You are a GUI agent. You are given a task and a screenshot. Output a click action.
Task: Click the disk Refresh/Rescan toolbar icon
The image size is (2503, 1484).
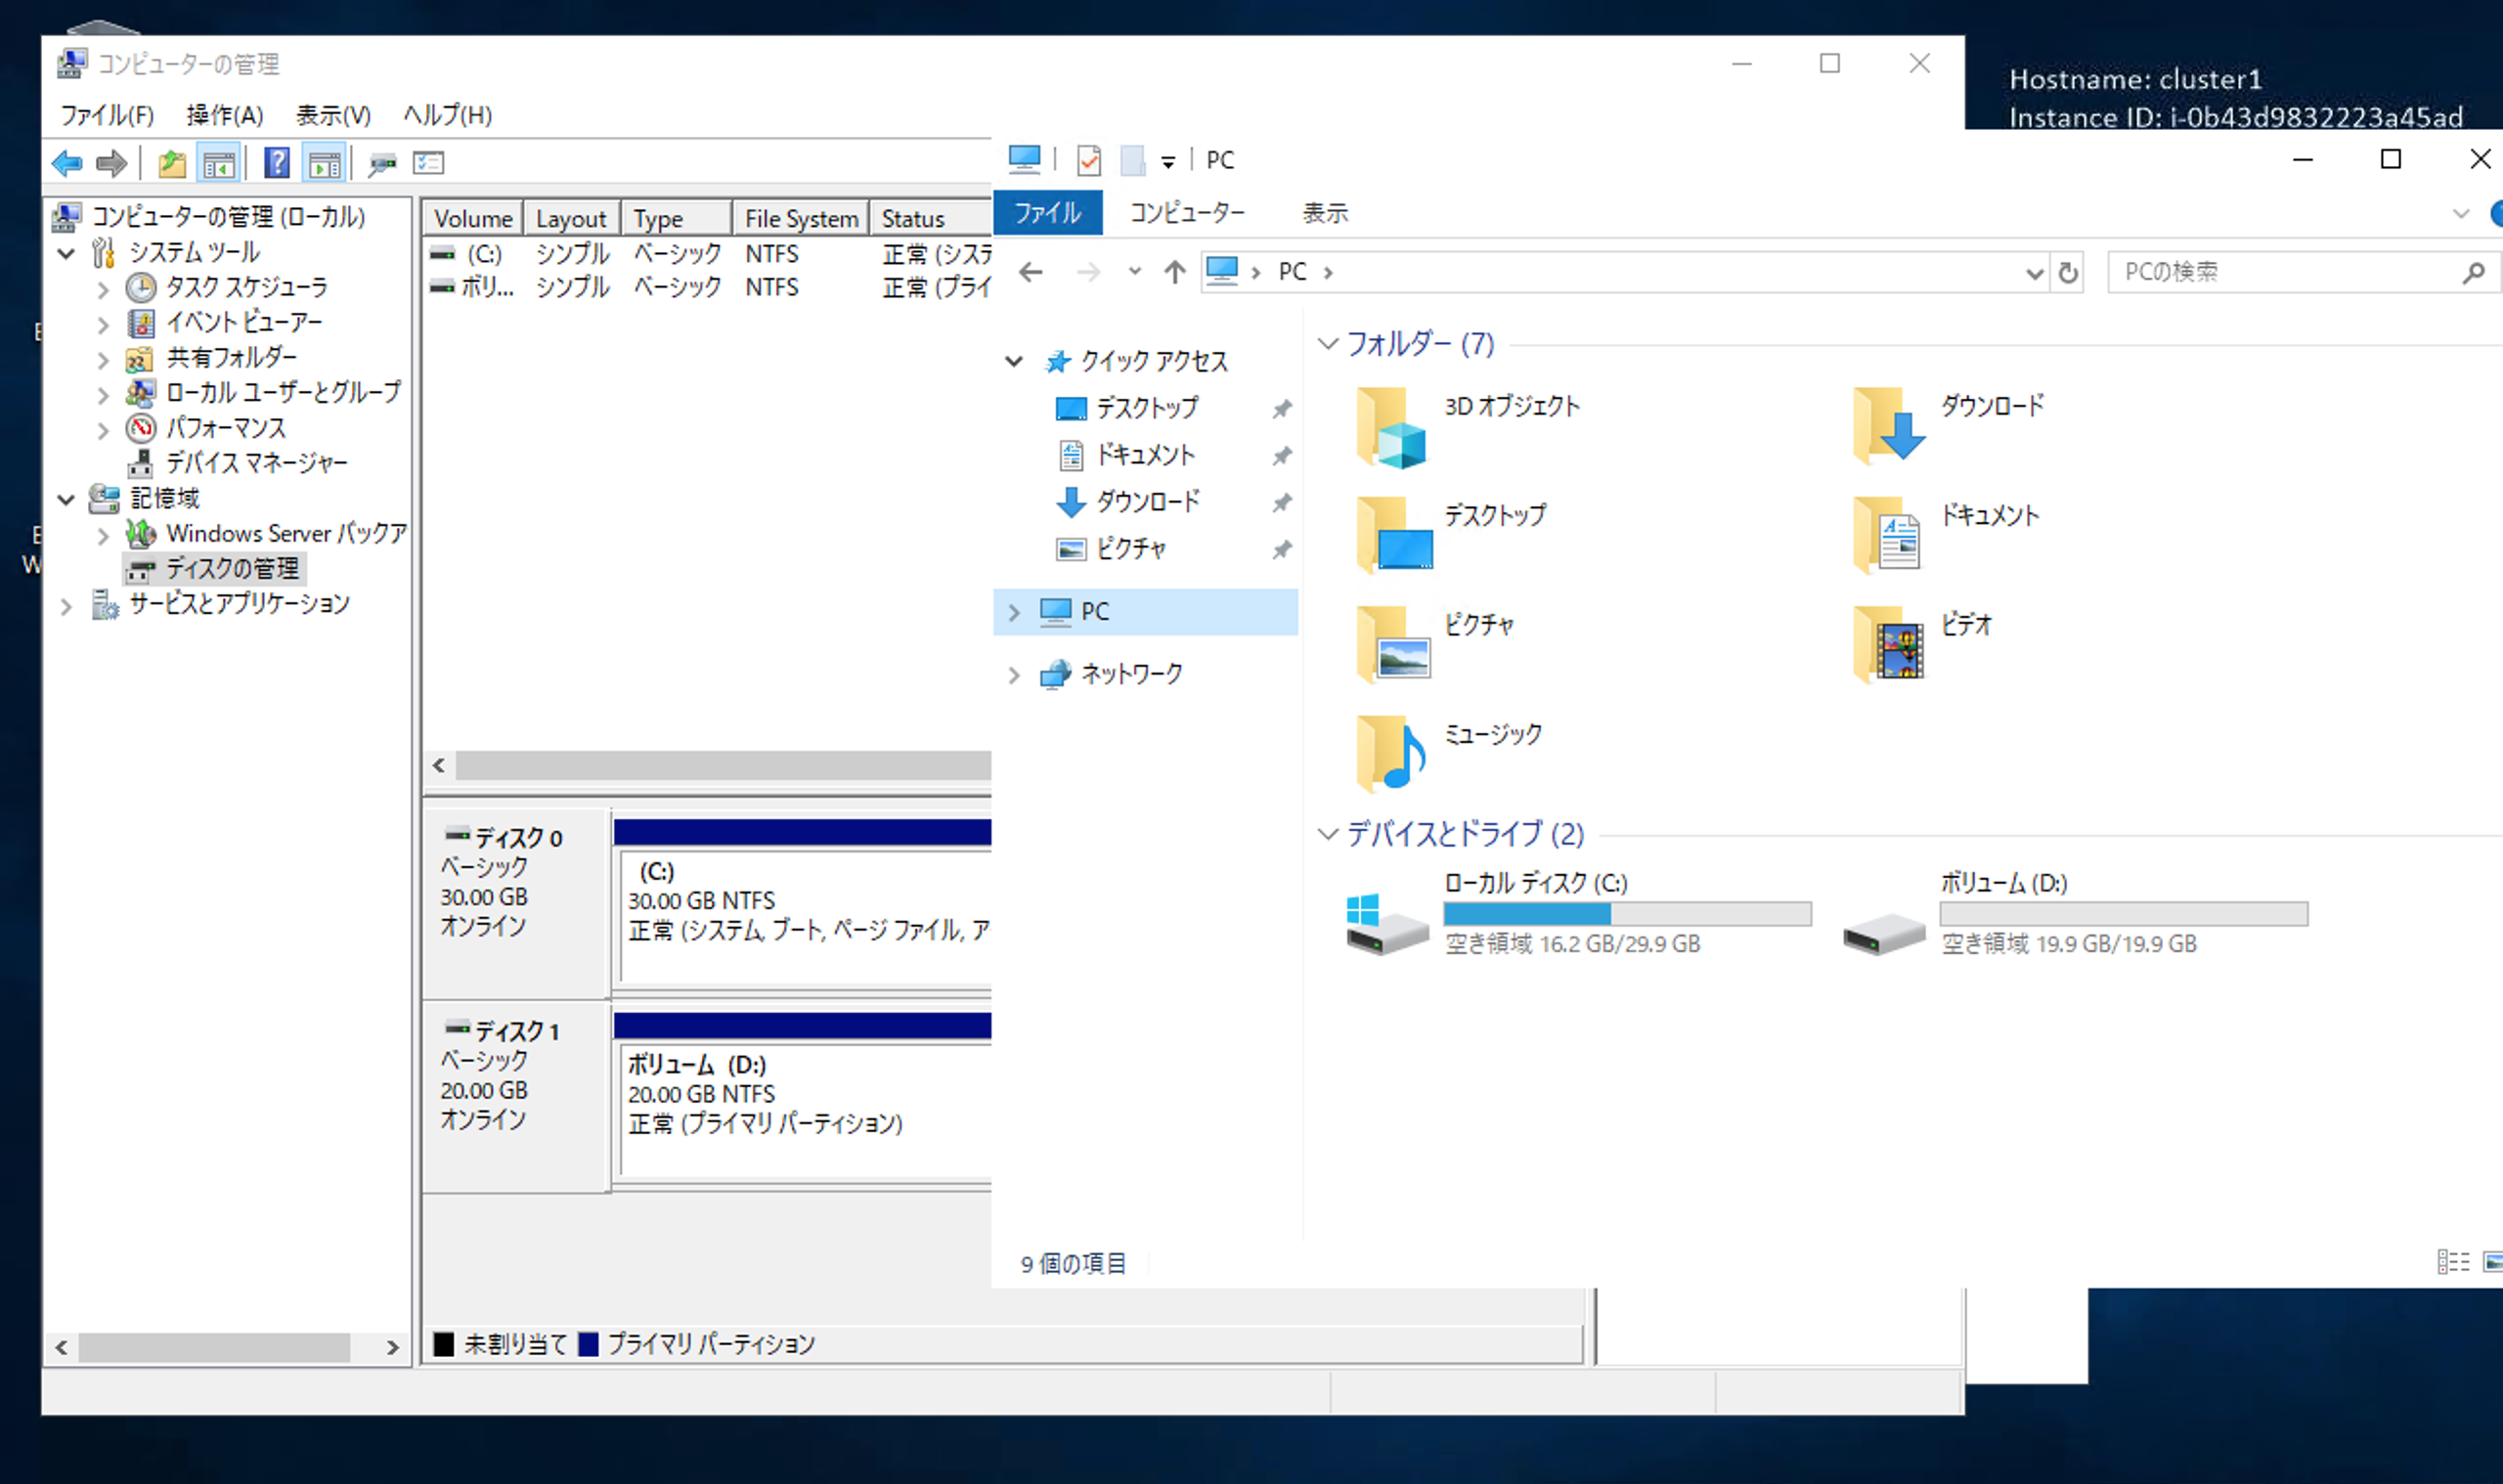point(381,163)
